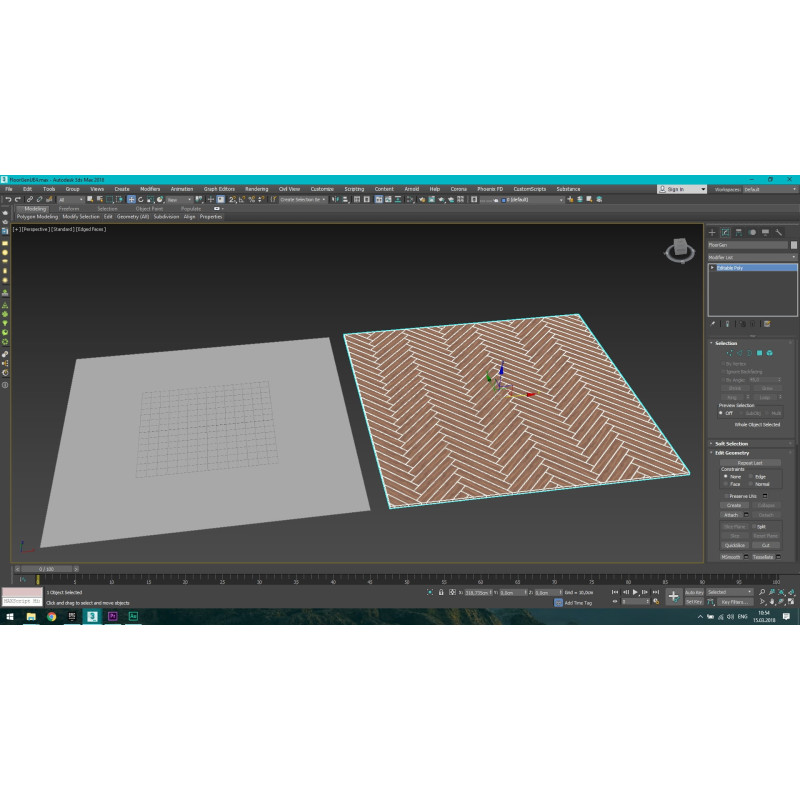The image size is (800, 800).
Task: Activate the Select and Move tool
Action: point(131,200)
